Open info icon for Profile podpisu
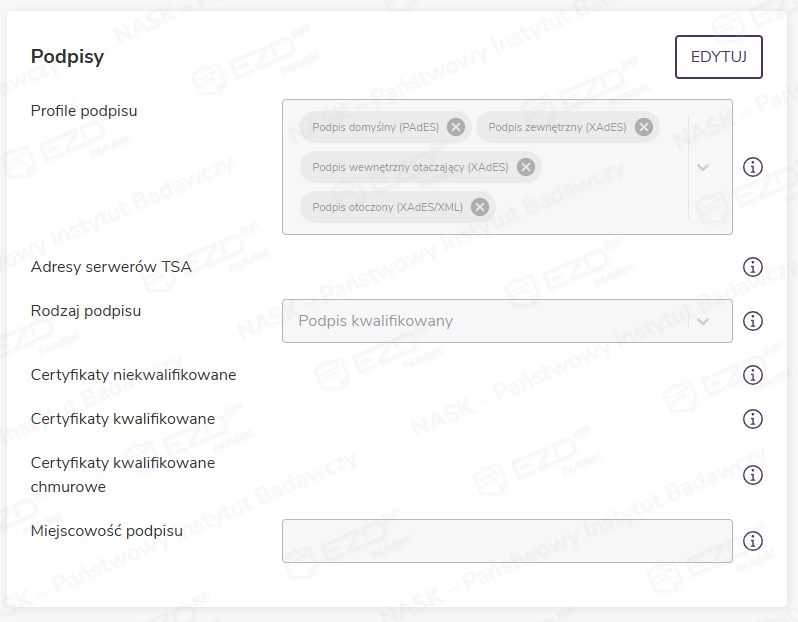The height and width of the screenshot is (622, 798). click(753, 167)
